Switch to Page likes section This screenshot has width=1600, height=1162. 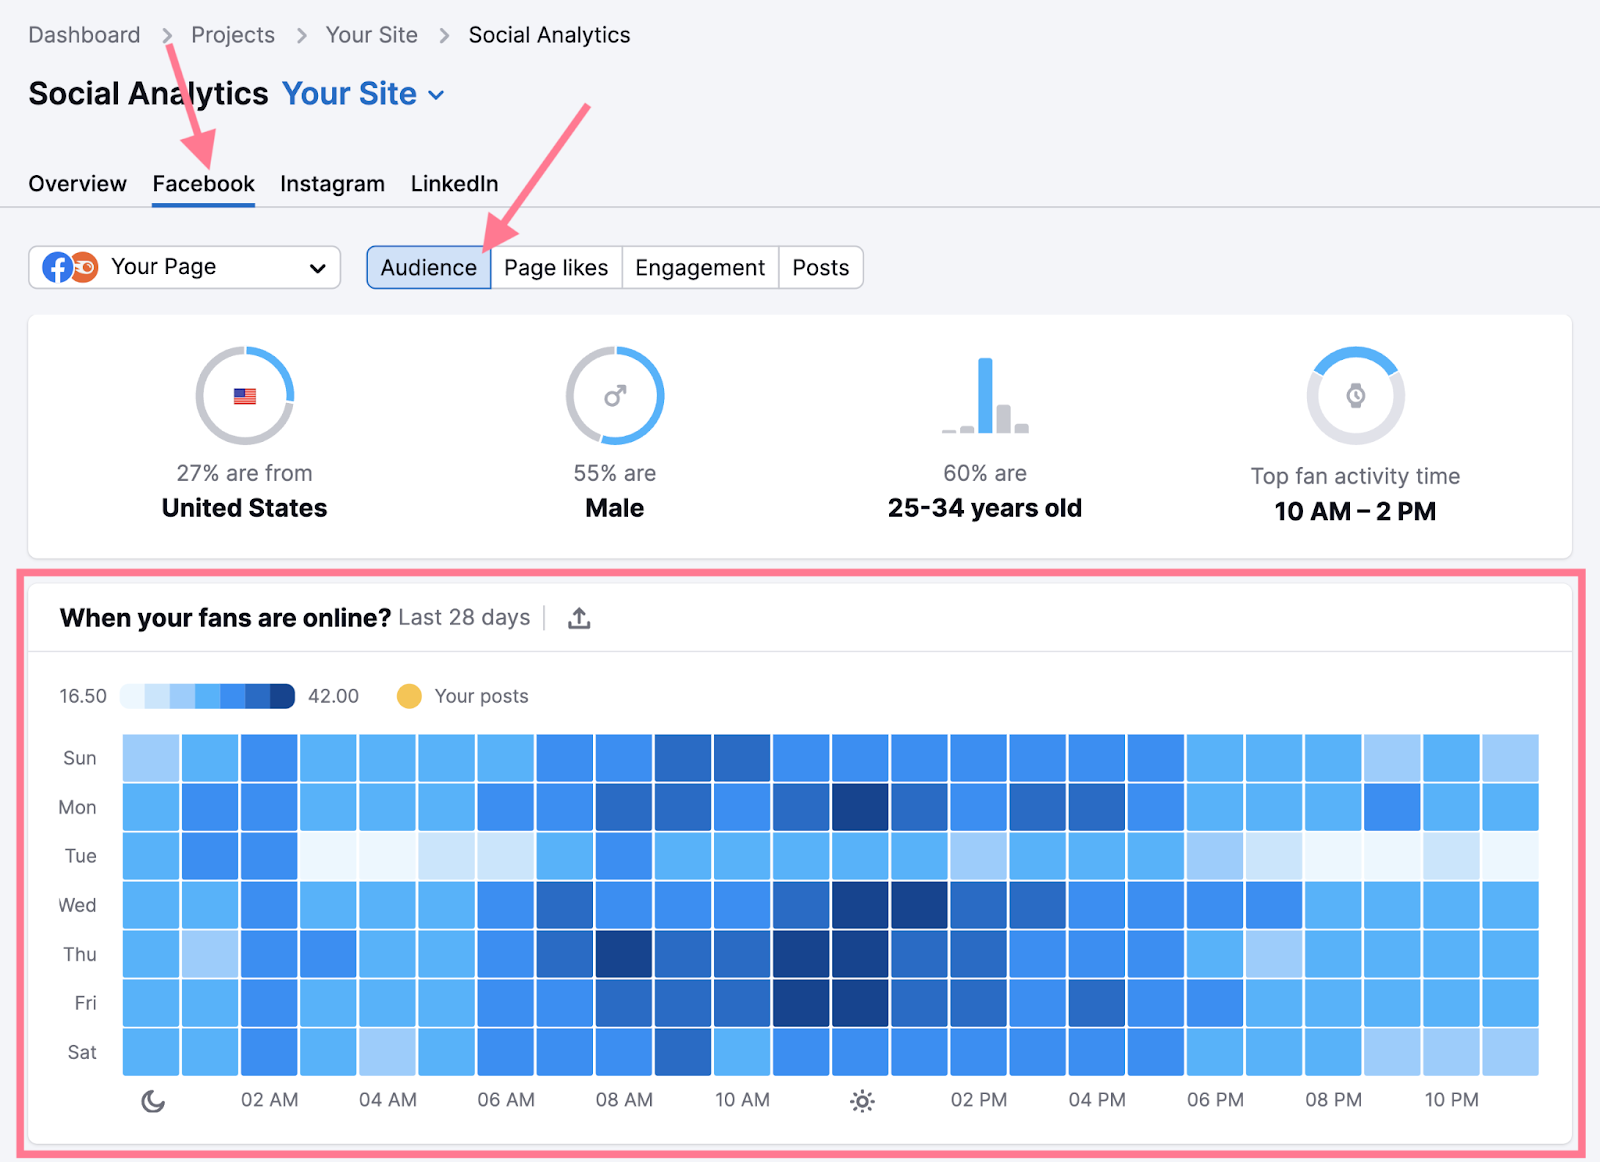[556, 268]
